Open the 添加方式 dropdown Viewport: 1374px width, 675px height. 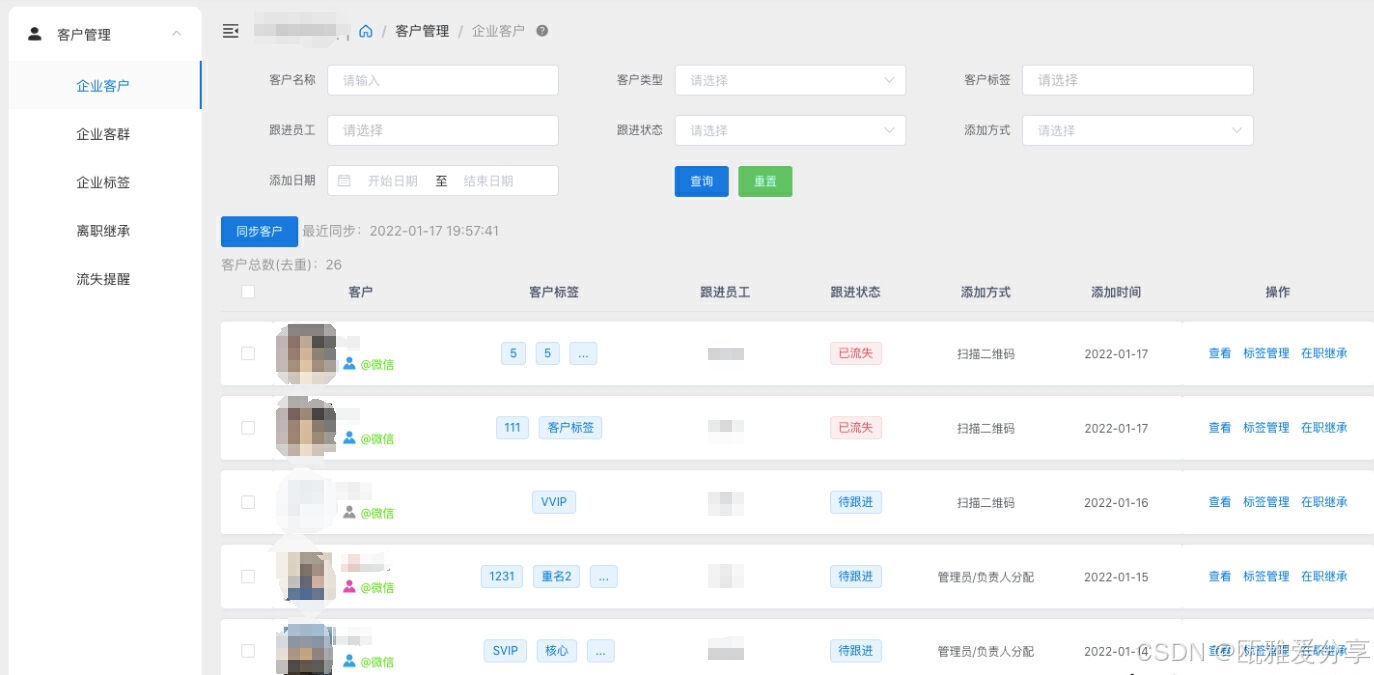coord(1137,130)
